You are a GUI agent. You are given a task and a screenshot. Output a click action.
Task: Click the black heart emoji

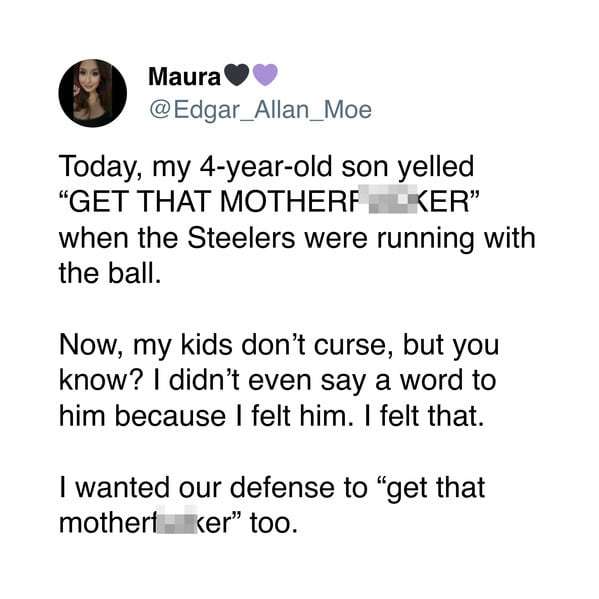tap(237, 75)
